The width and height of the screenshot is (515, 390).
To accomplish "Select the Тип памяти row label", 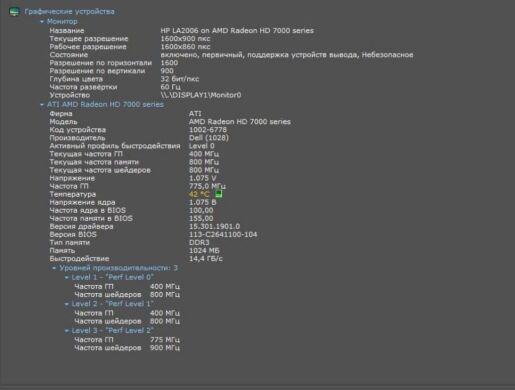I will (x=70, y=242).
